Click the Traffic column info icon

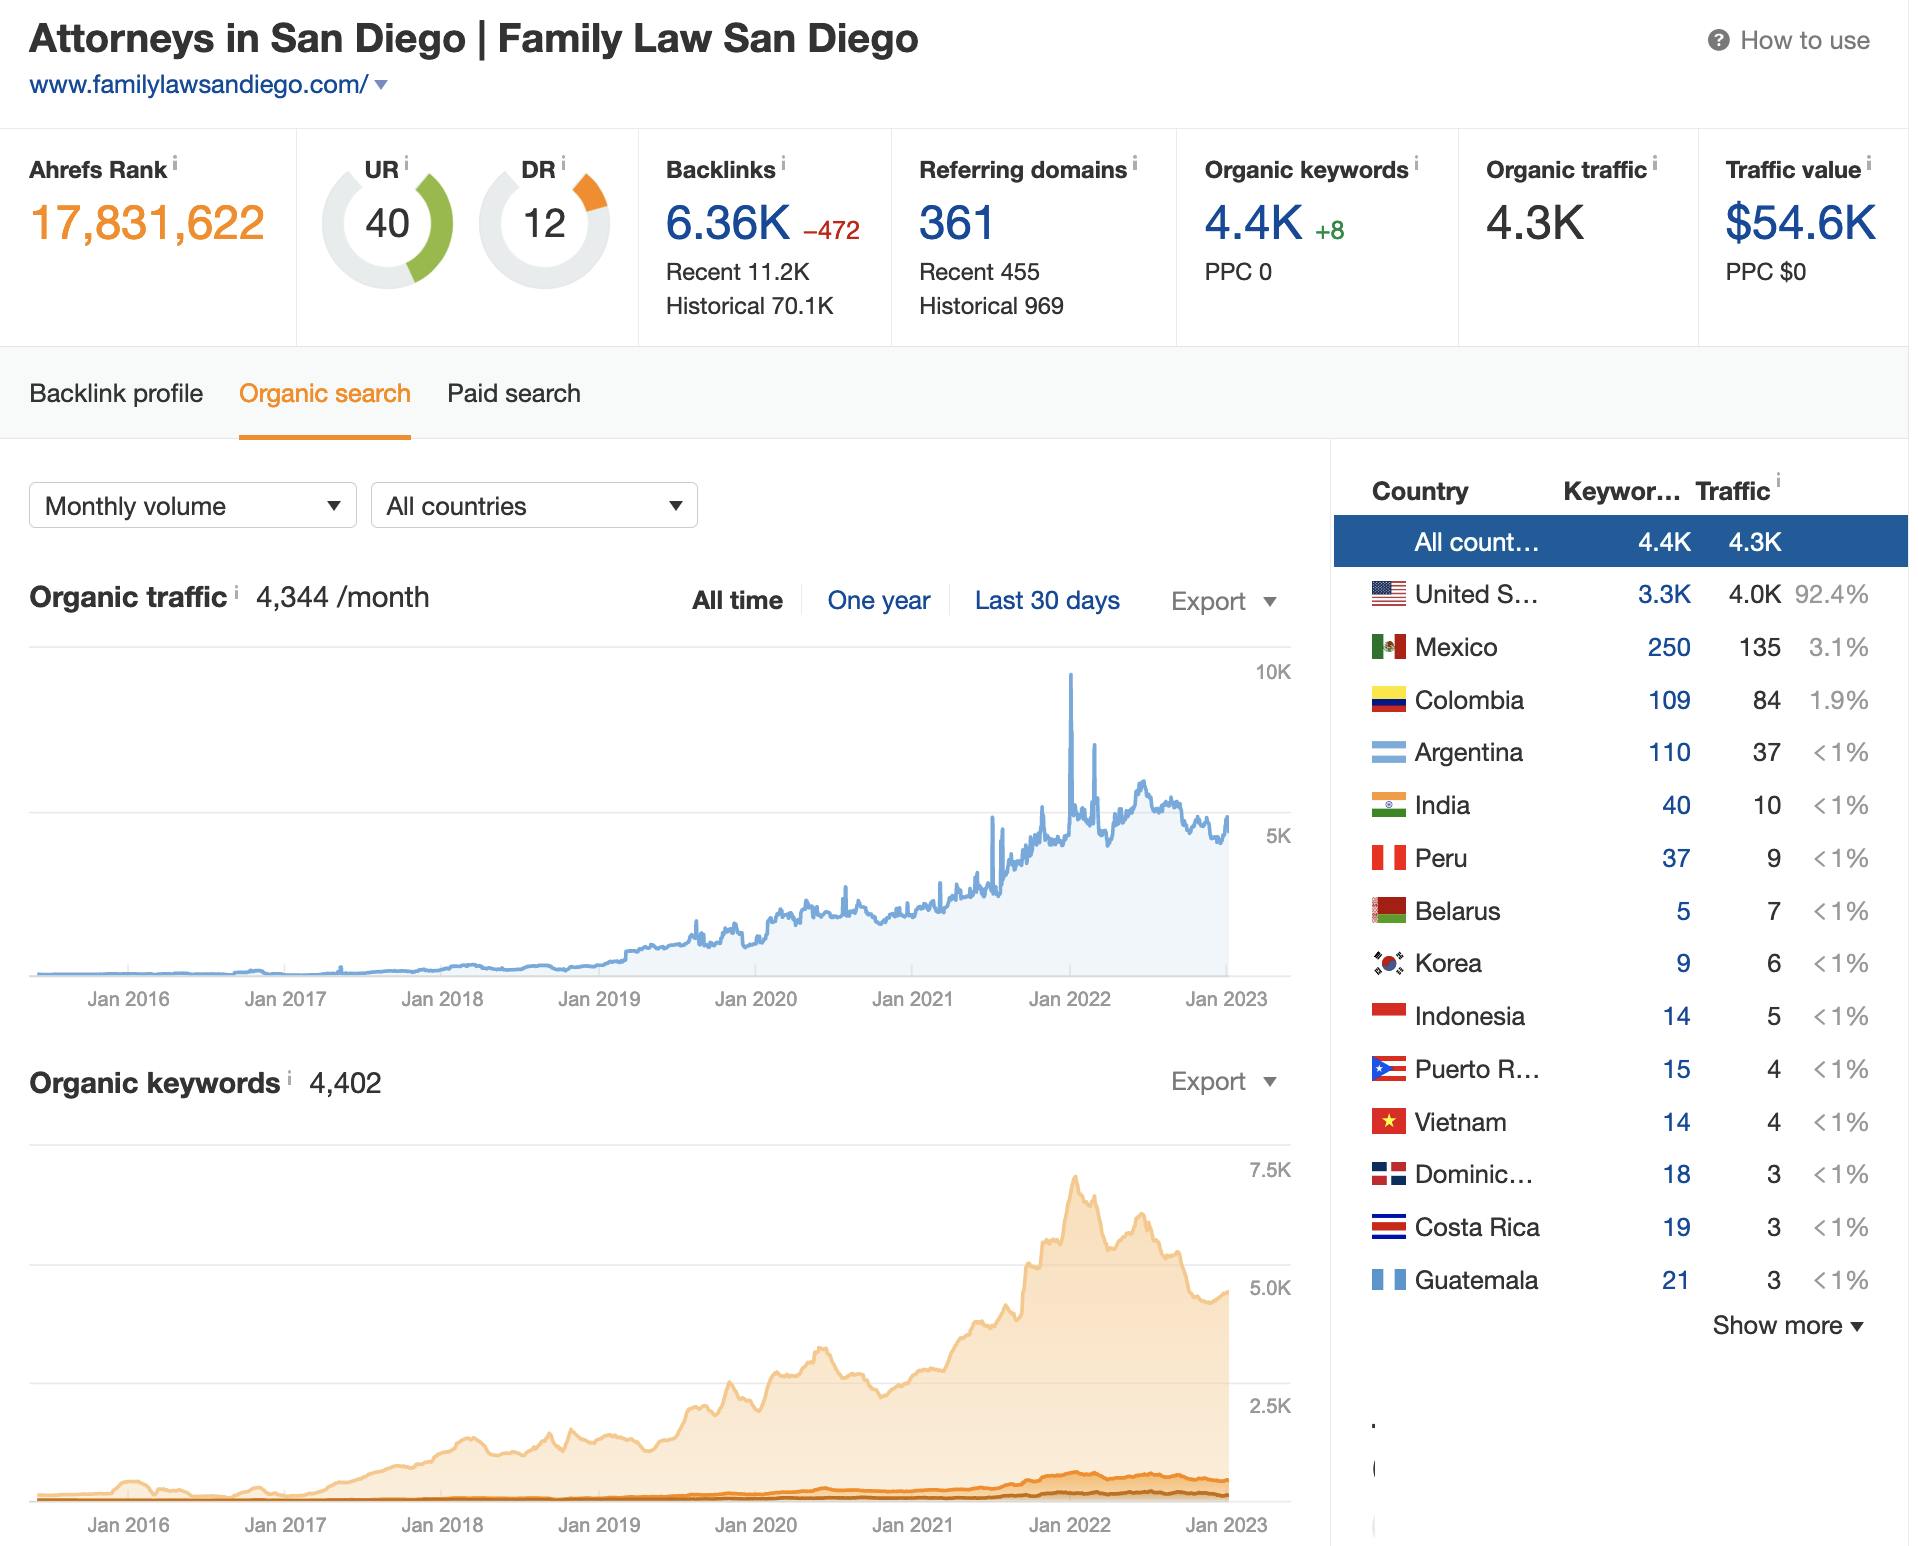1778,480
